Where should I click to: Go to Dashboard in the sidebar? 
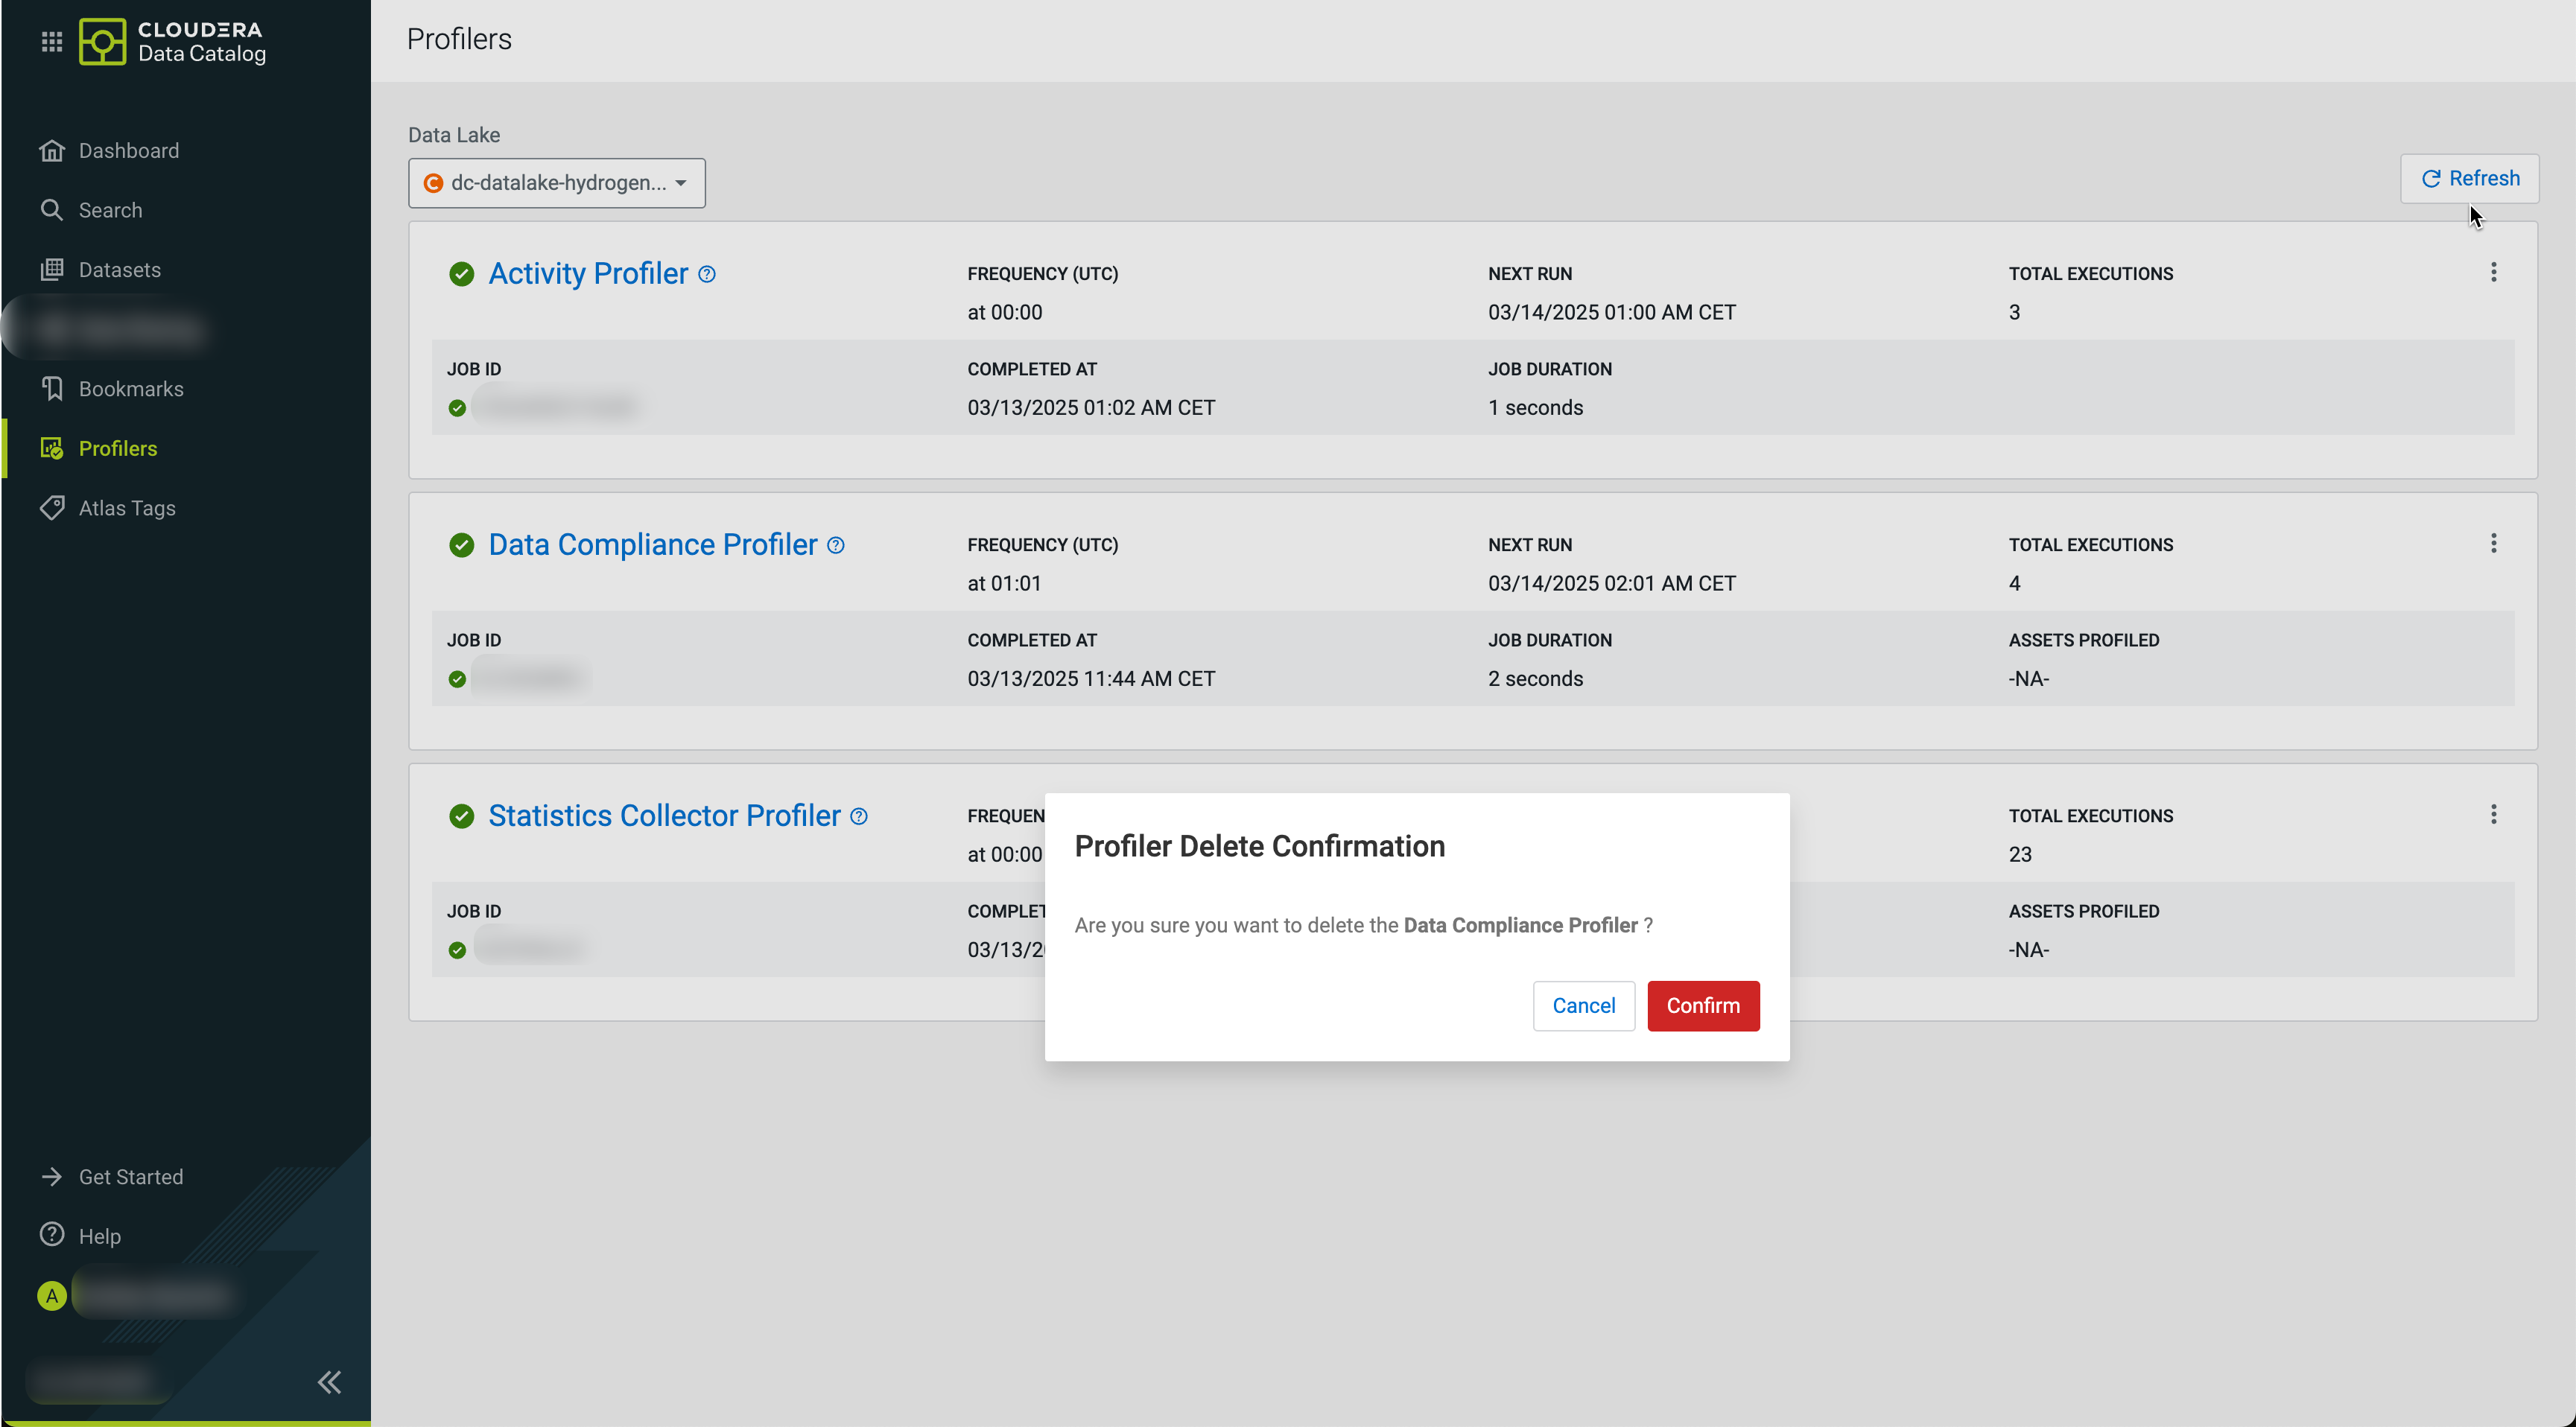(x=128, y=151)
